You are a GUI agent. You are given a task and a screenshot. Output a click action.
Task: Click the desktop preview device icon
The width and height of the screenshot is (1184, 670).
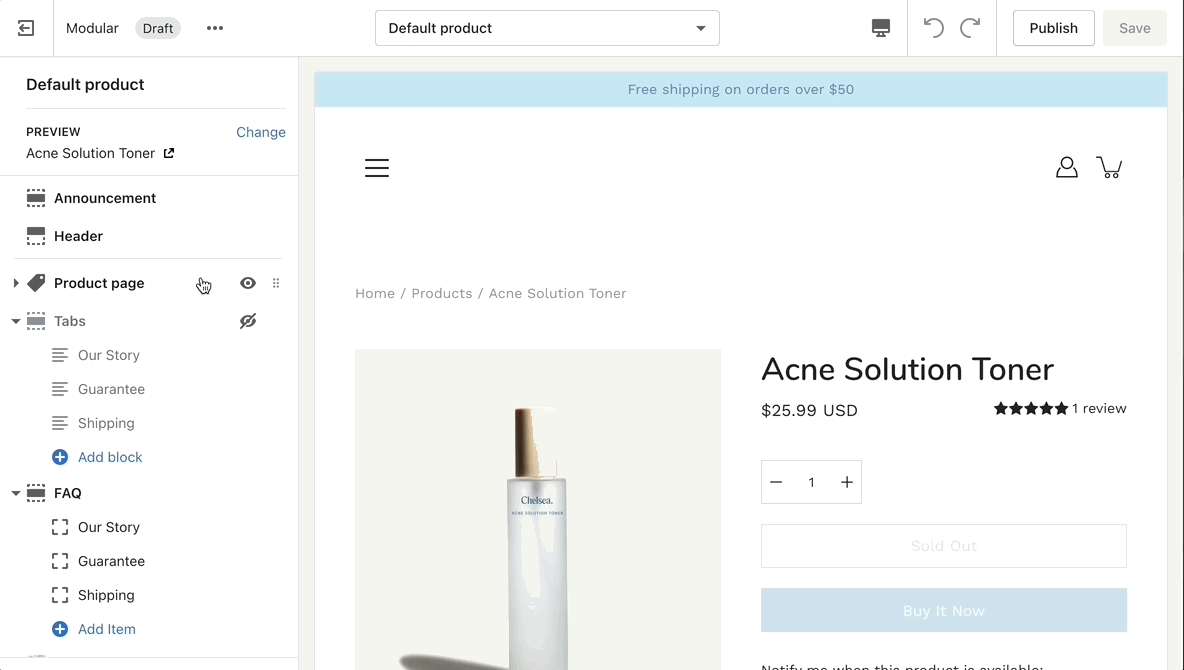tap(881, 28)
